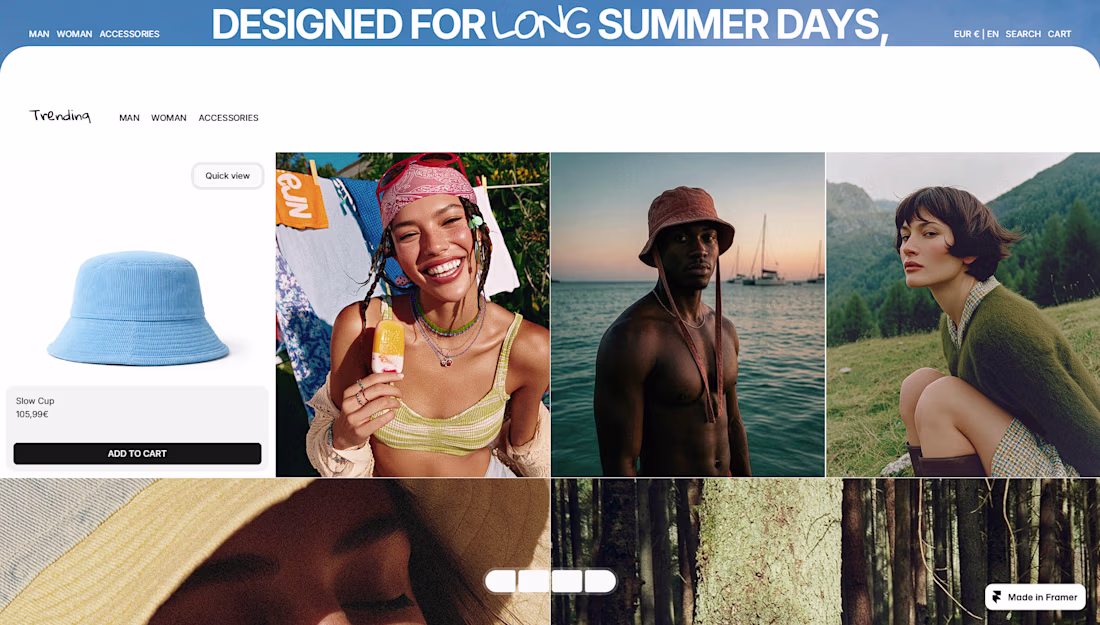The image size is (1100, 625).
Task: Open the woman with popsicle photo
Action: tap(412, 314)
